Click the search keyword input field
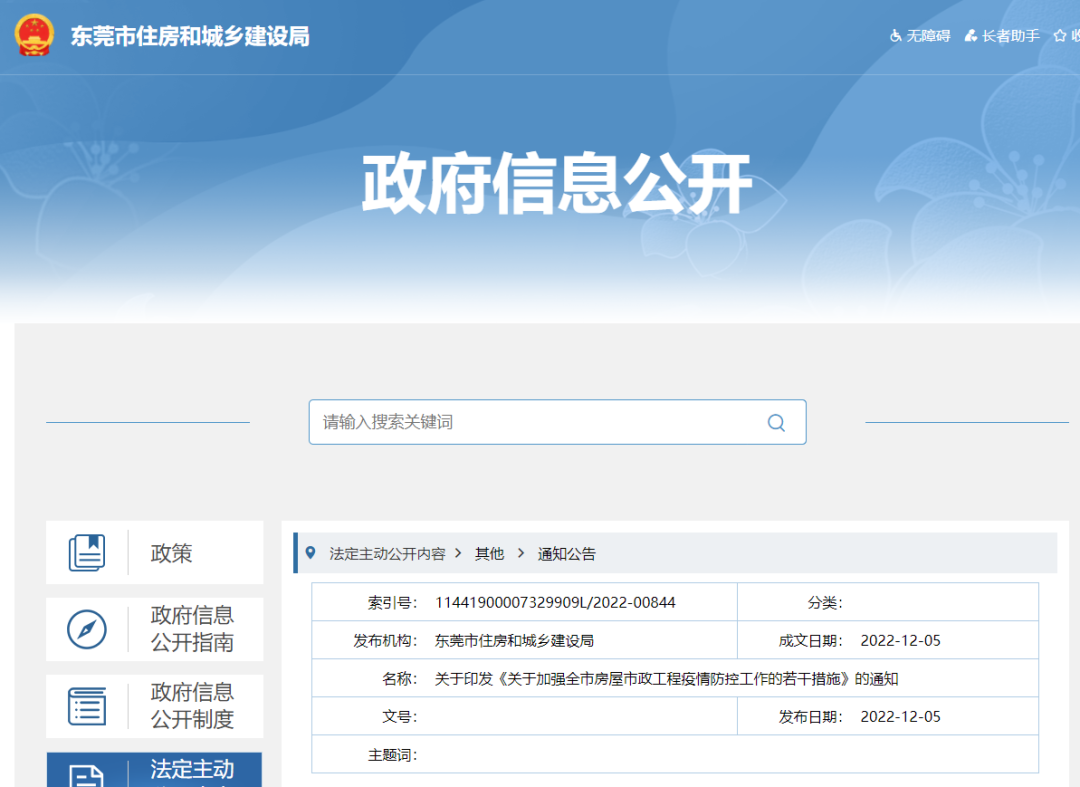Screen dimensions: 1080x787 tap(520, 422)
